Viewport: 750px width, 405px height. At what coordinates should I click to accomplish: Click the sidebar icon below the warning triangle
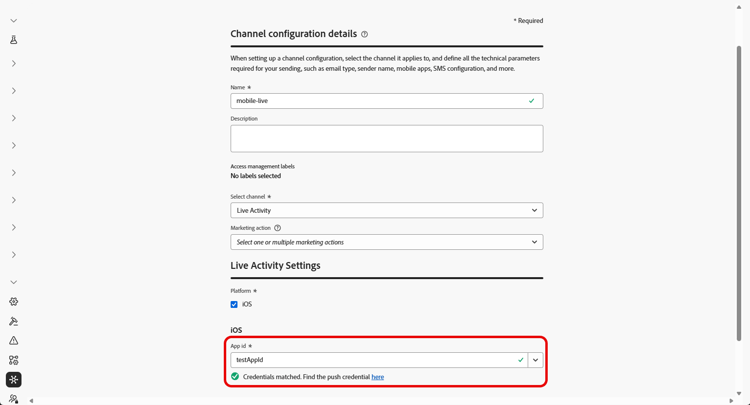(x=14, y=360)
